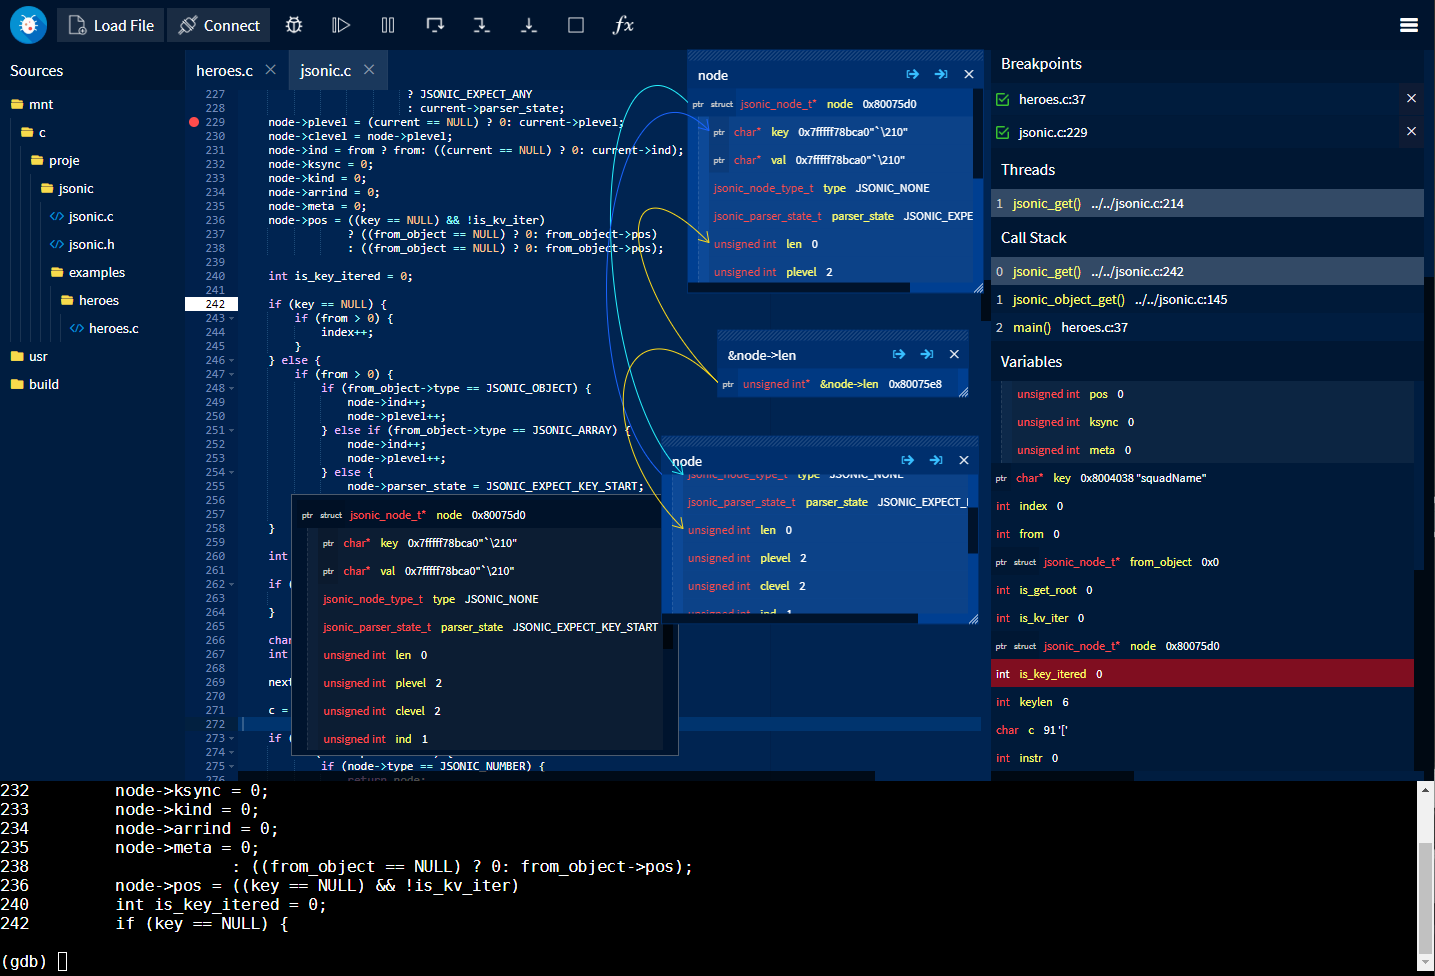1435x976 pixels.
Task: Click the continue execution play icon
Action: click(341, 25)
